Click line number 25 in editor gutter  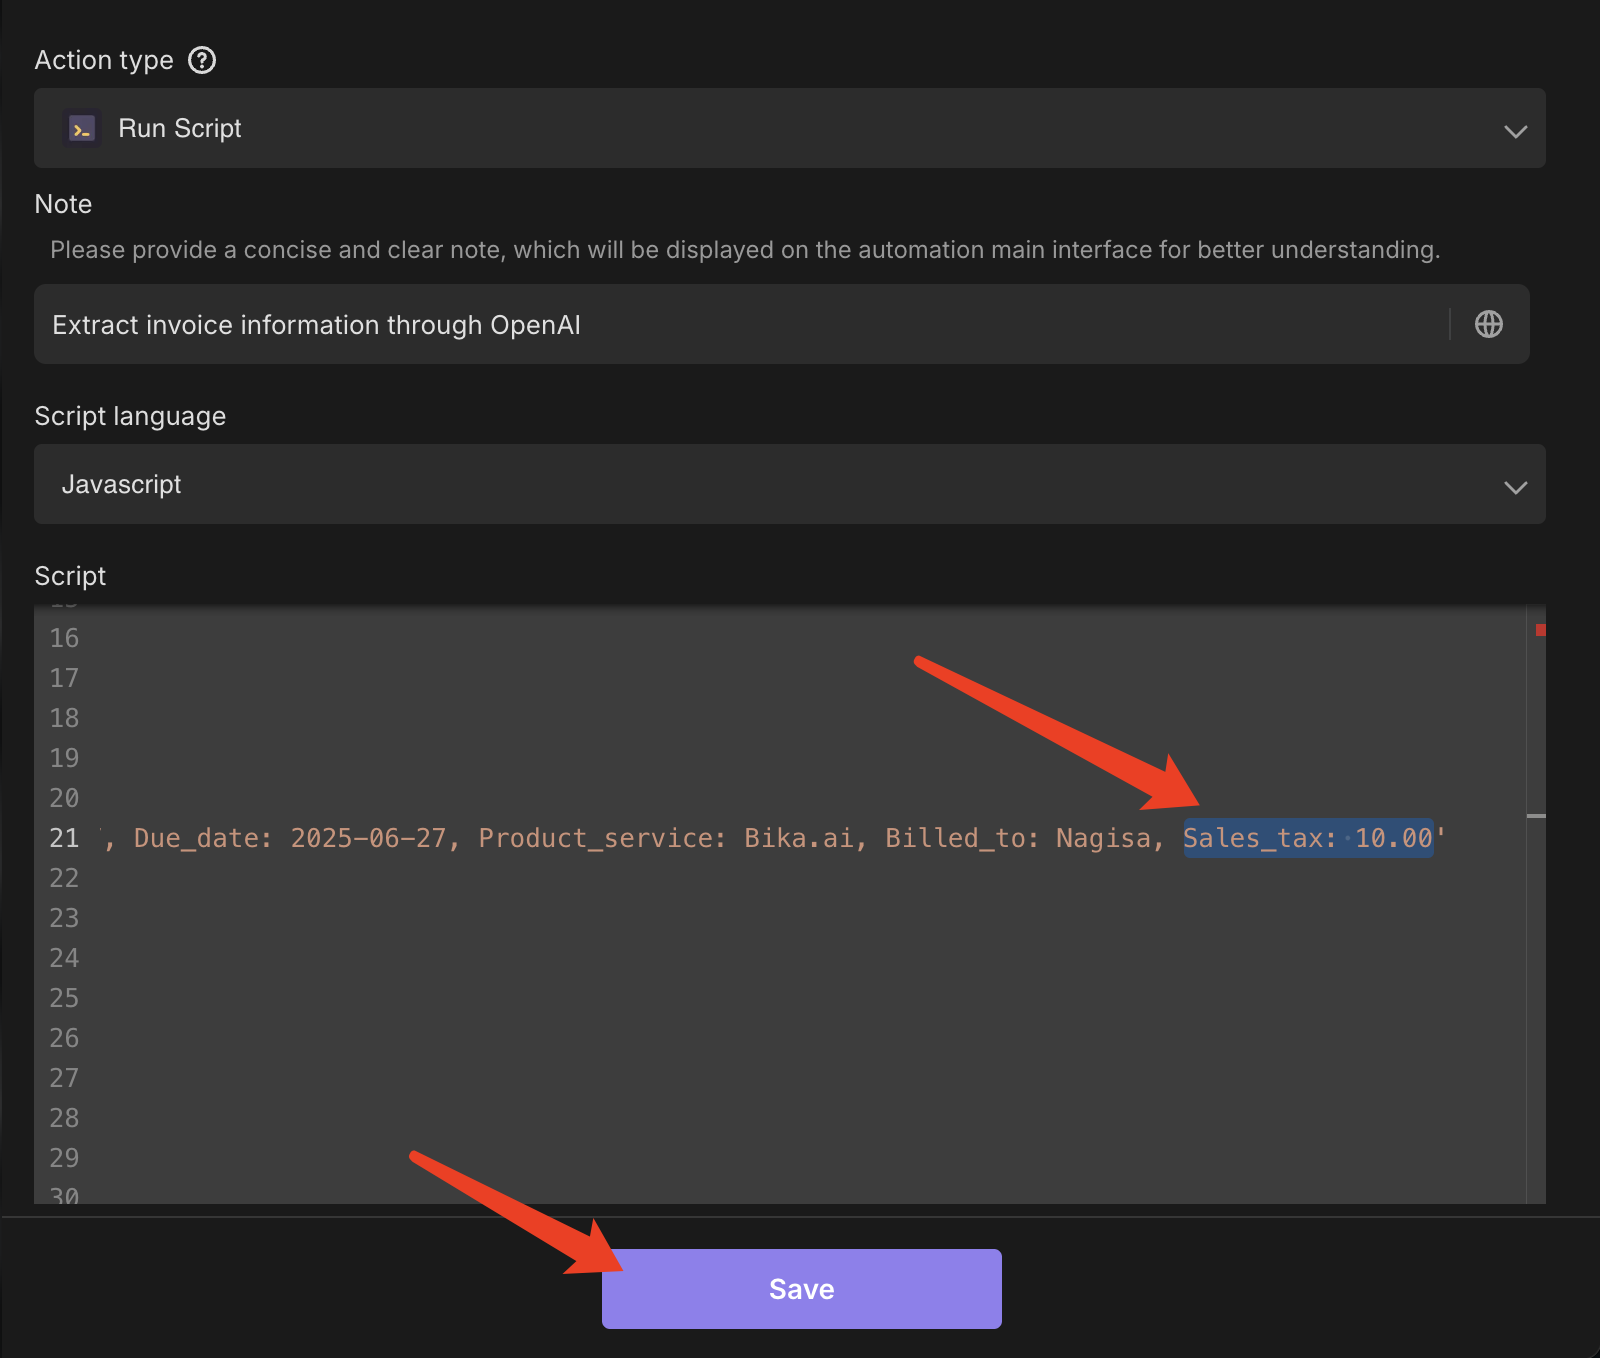pyautogui.click(x=64, y=998)
